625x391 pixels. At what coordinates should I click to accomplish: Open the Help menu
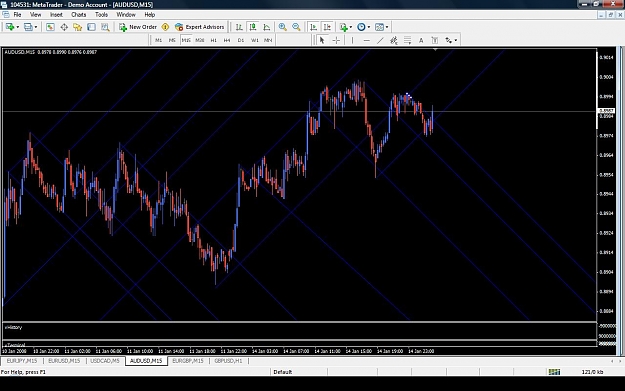point(149,14)
